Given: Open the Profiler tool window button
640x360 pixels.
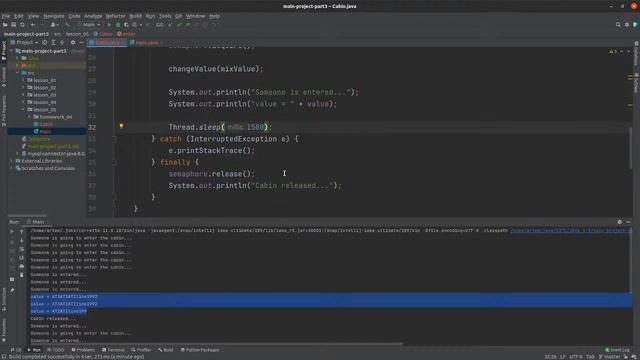Looking at the screenshot, I should (x=142, y=350).
